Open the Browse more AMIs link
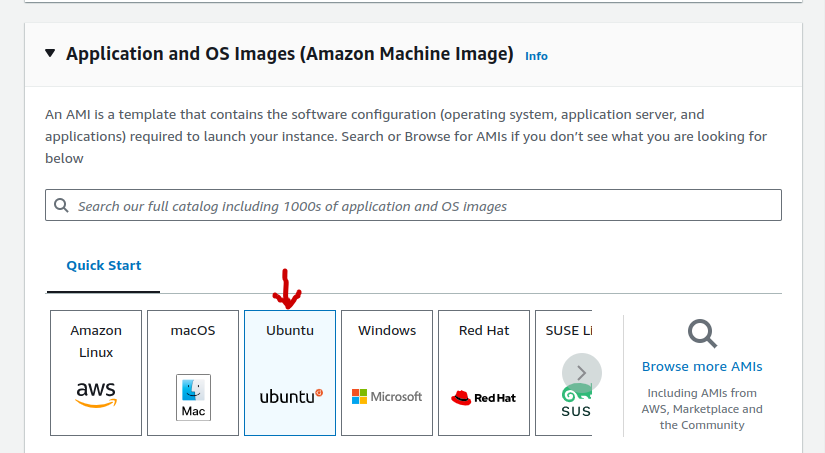The width and height of the screenshot is (825, 453). [x=702, y=366]
